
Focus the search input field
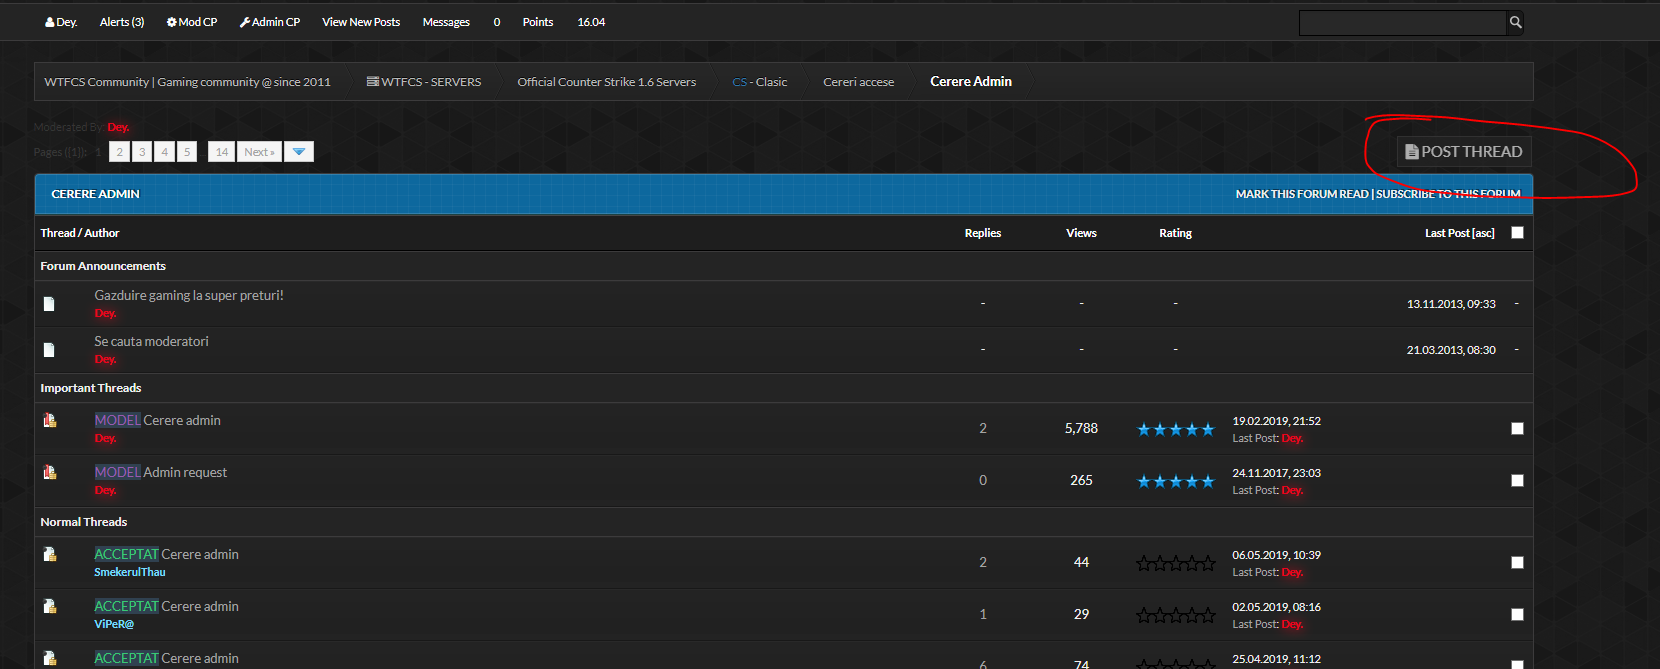point(1402,22)
